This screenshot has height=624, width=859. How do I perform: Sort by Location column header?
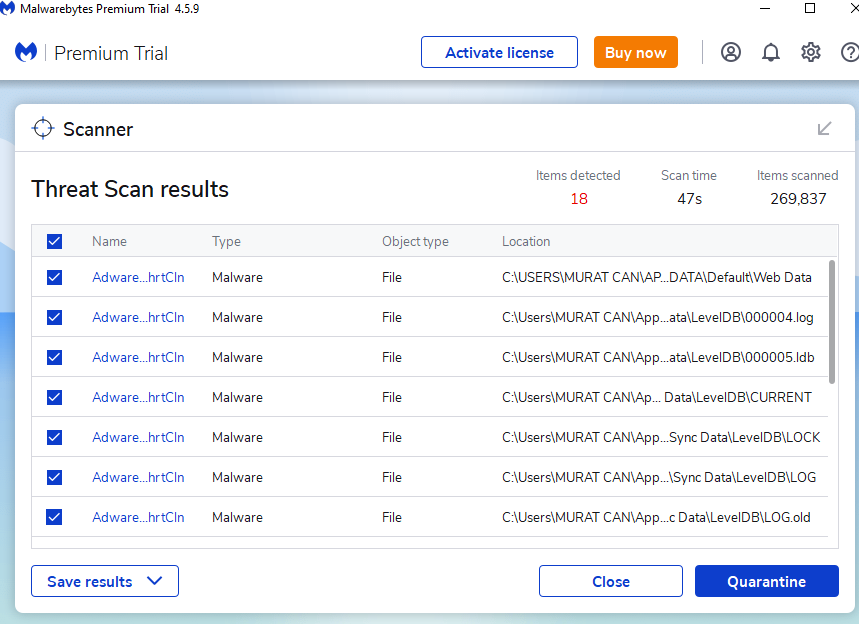coord(526,241)
